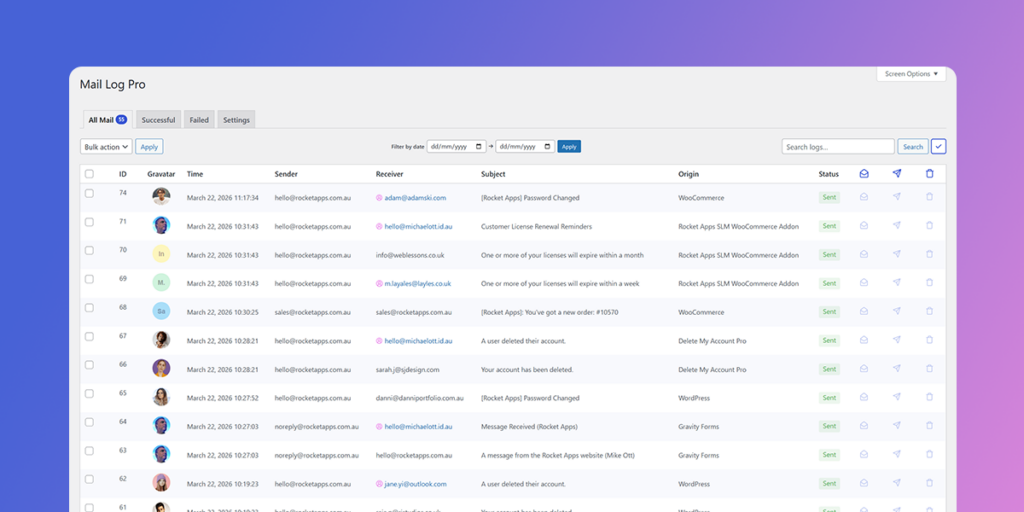Click the checkmark button beside Search

938,147
